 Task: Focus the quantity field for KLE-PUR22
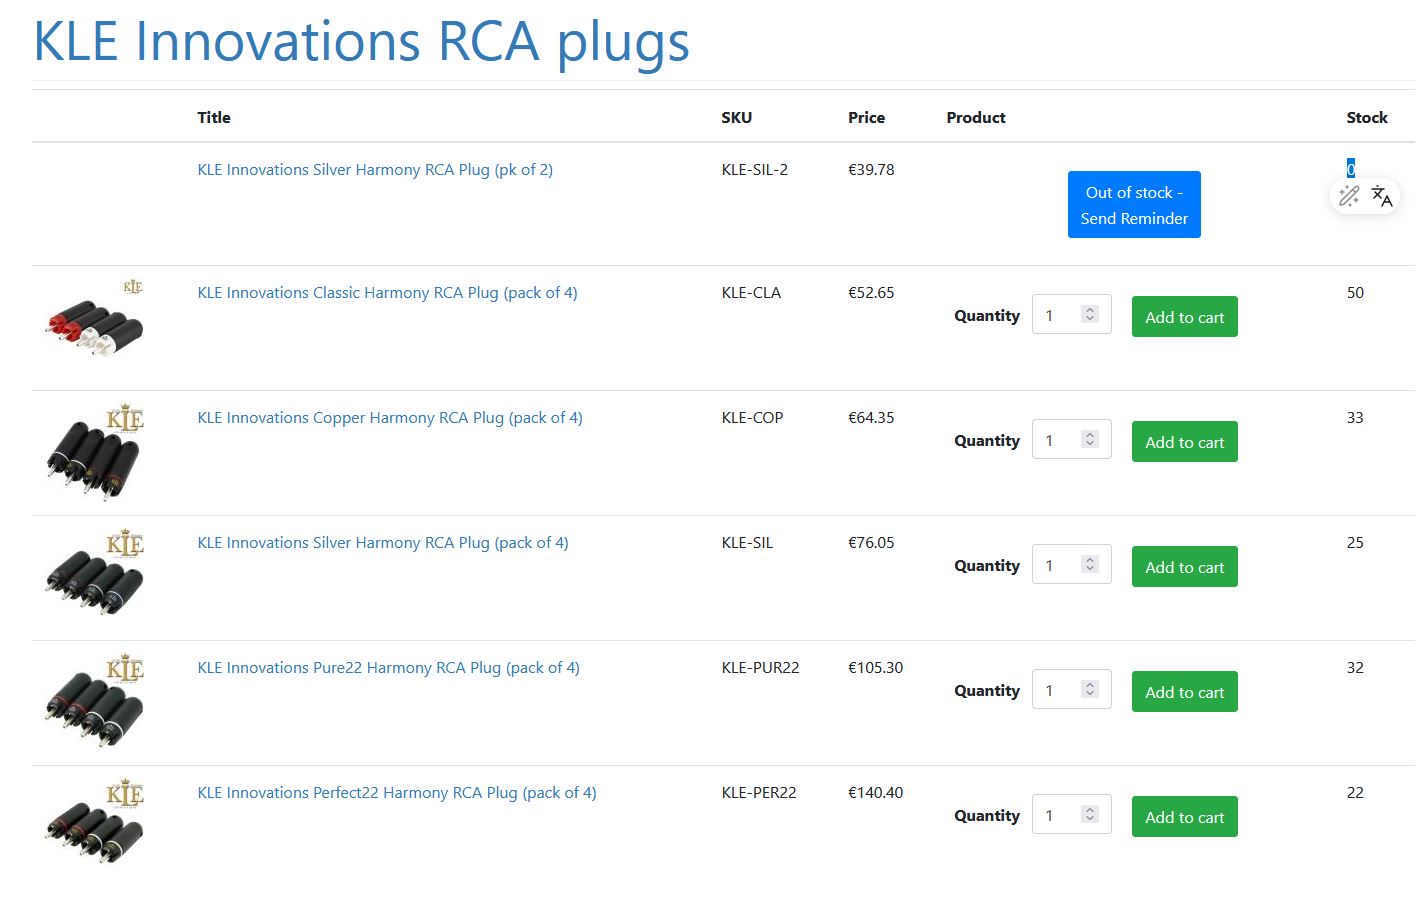[x=1071, y=690]
